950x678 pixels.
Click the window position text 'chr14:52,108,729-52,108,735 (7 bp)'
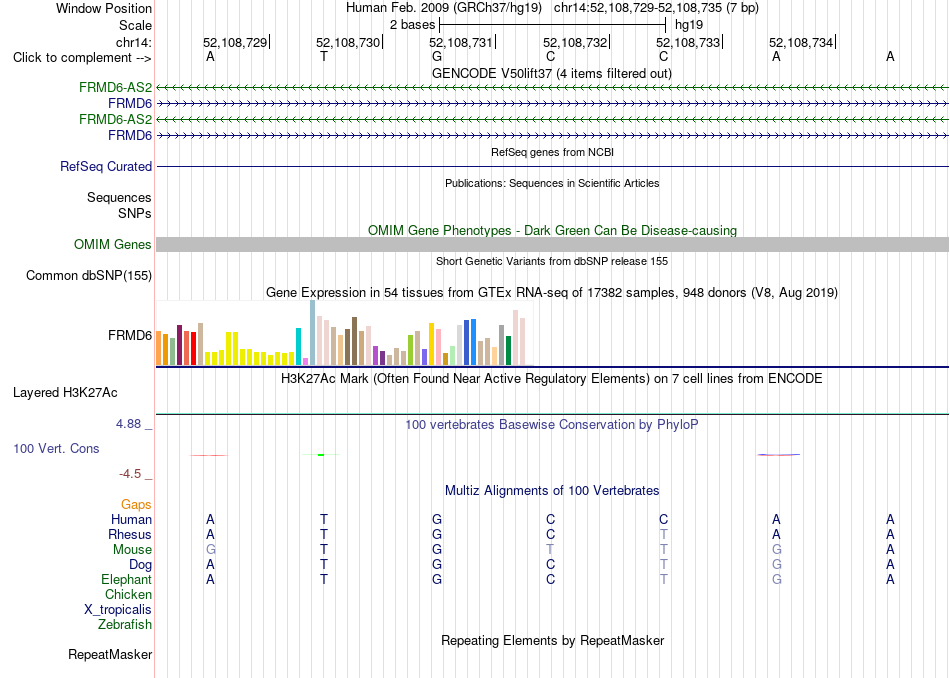pos(656,8)
